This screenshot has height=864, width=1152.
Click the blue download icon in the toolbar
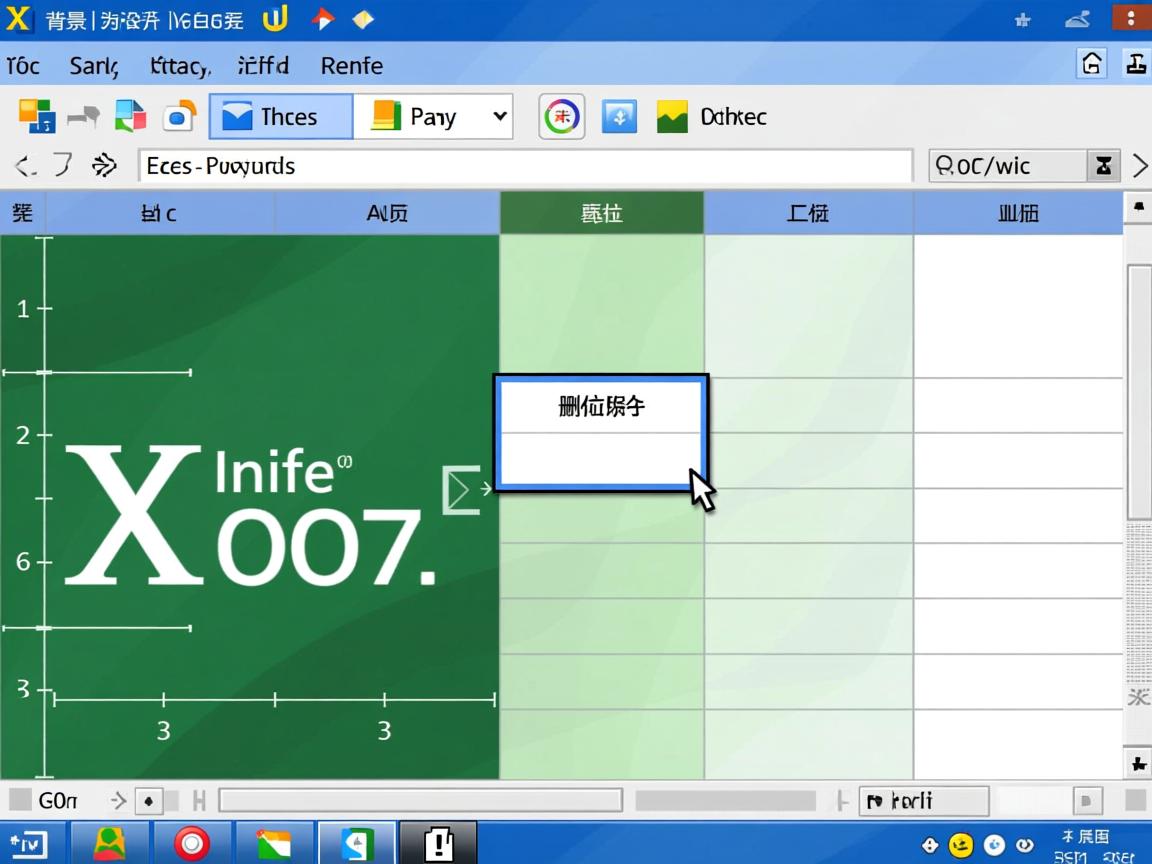click(618, 116)
